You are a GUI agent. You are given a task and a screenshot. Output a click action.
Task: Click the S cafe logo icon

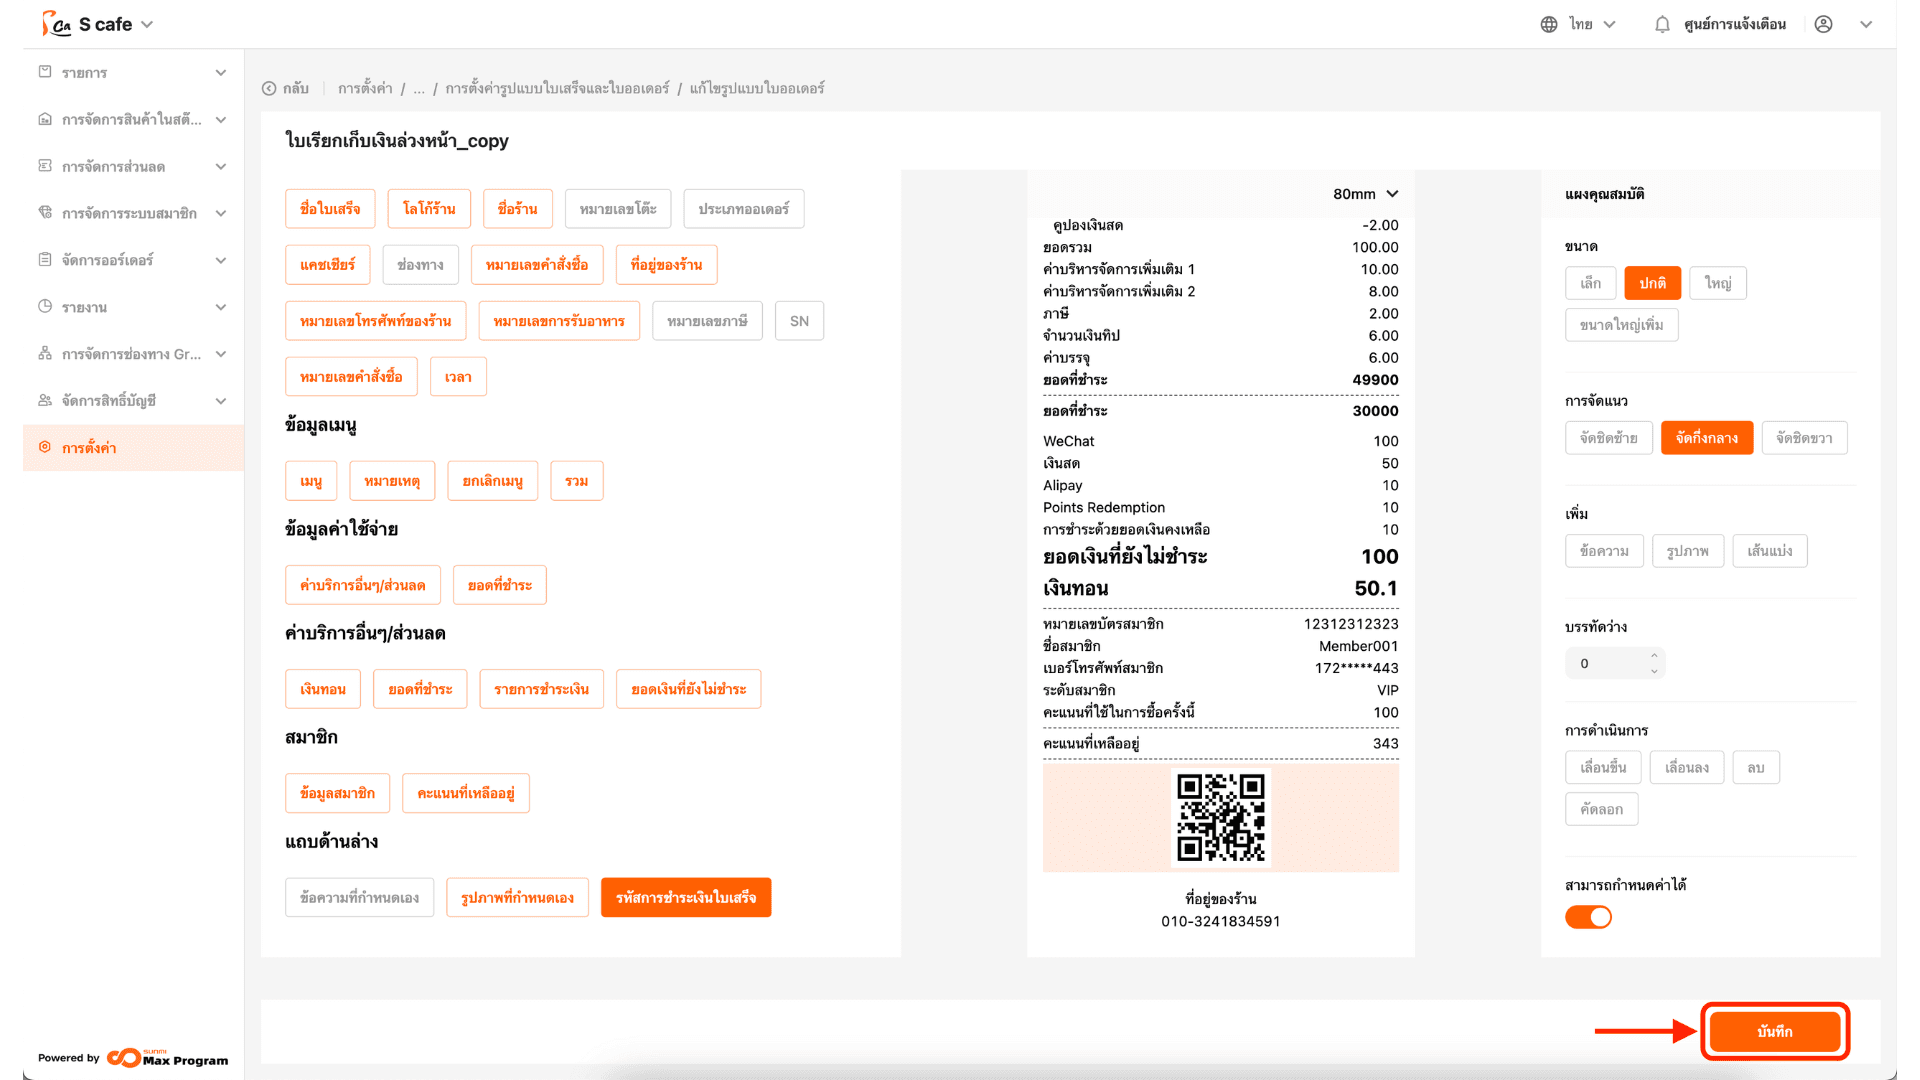click(56, 24)
